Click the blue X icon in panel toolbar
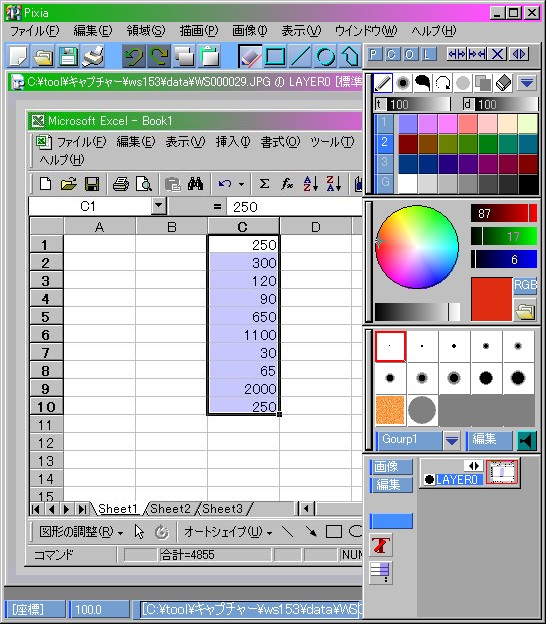Image resolution: width=546 pixels, height=624 pixels. pyautogui.click(x=497, y=54)
